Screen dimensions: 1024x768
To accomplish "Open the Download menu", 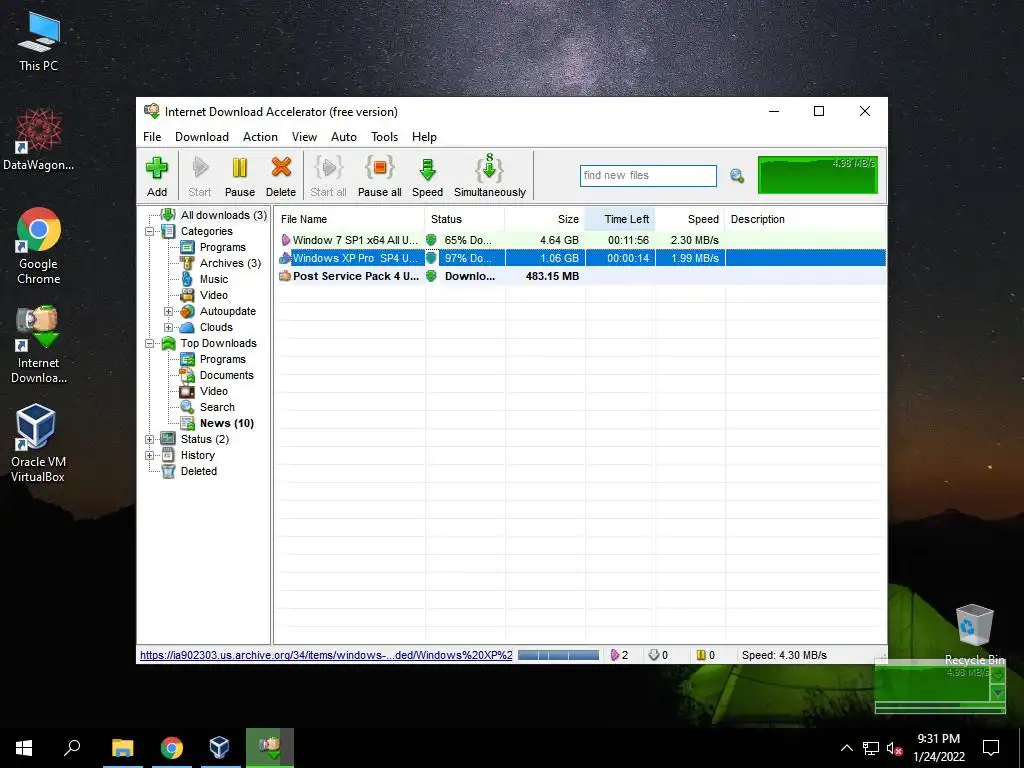I will coord(202,136).
